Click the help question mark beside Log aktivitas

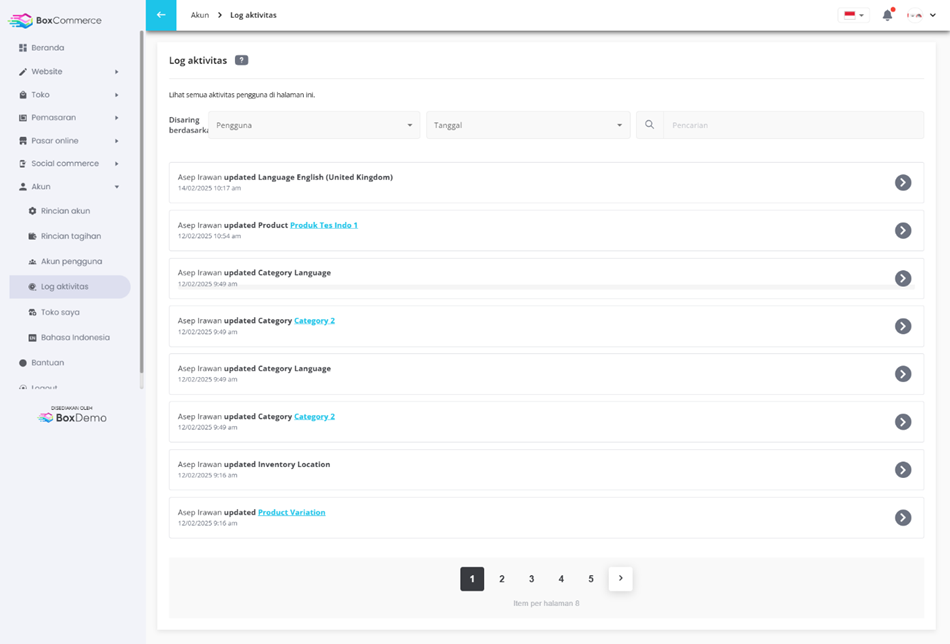[242, 60]
